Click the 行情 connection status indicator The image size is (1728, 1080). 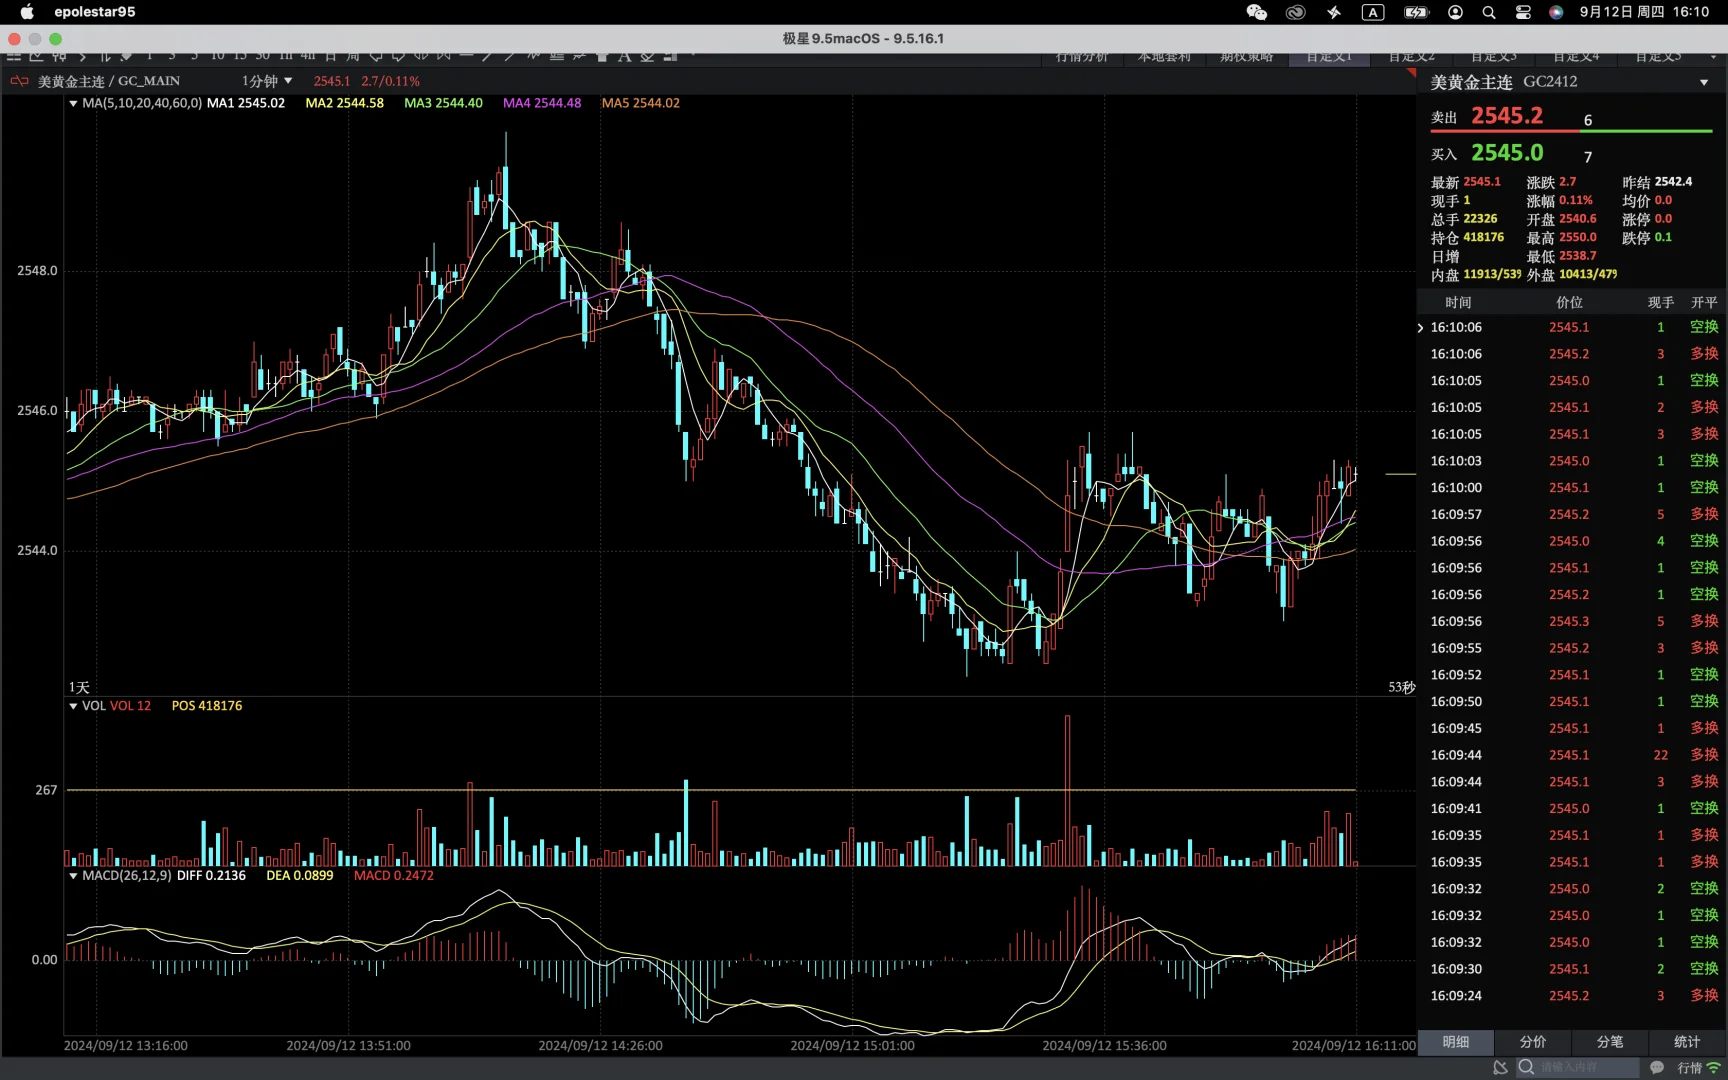pos(1699,1068)
